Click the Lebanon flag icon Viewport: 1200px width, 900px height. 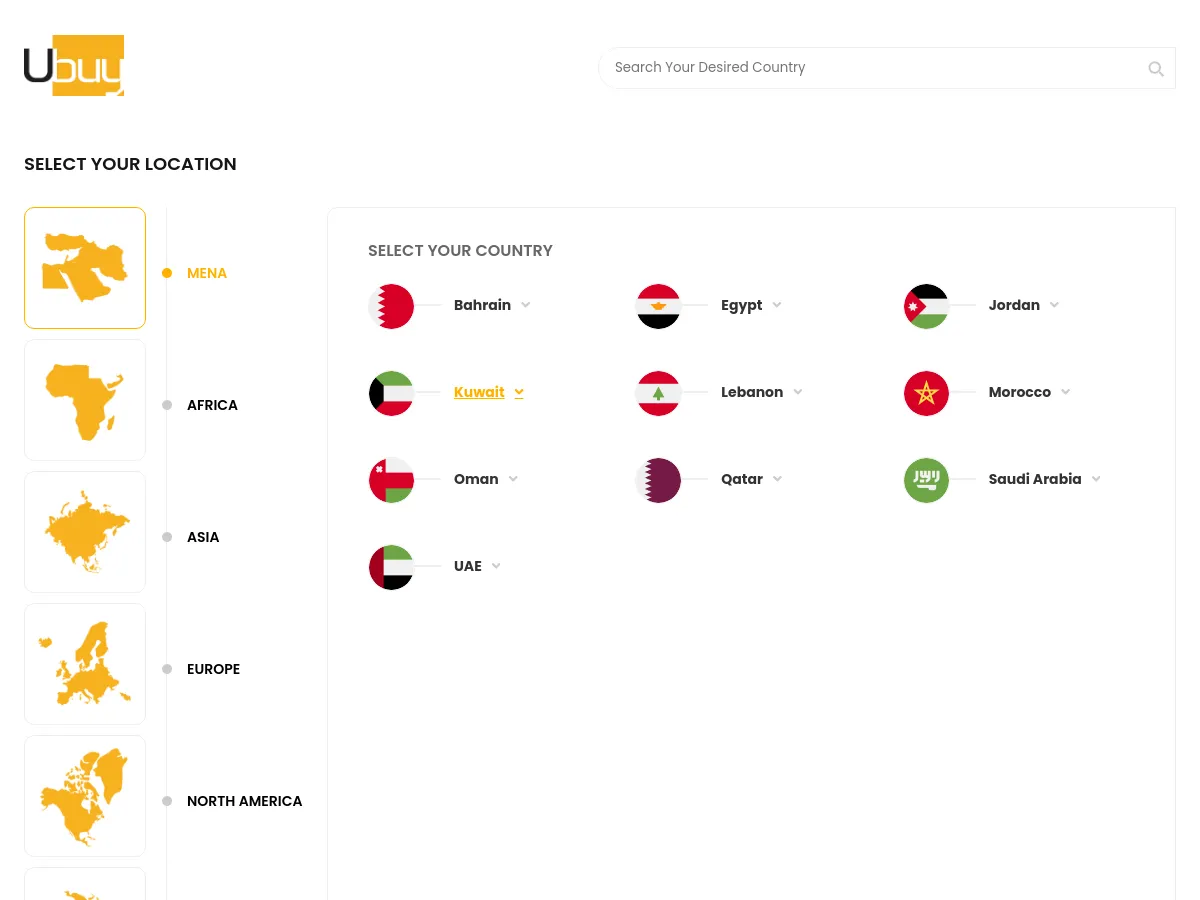point(658,393)
